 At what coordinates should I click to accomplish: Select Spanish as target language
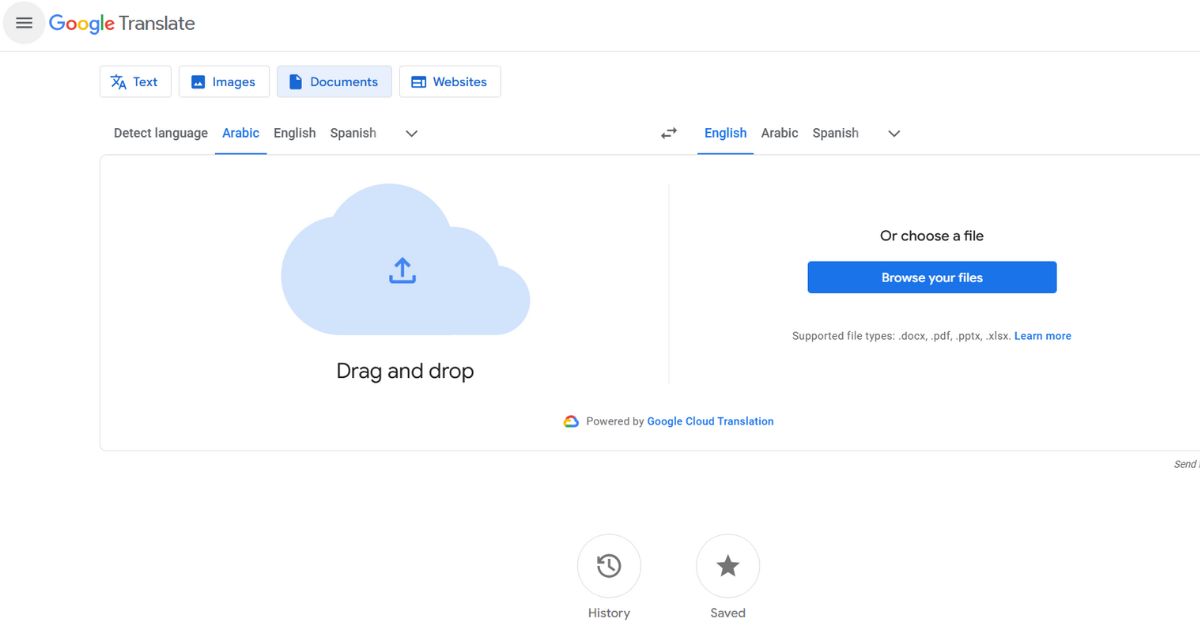point(835,133)
